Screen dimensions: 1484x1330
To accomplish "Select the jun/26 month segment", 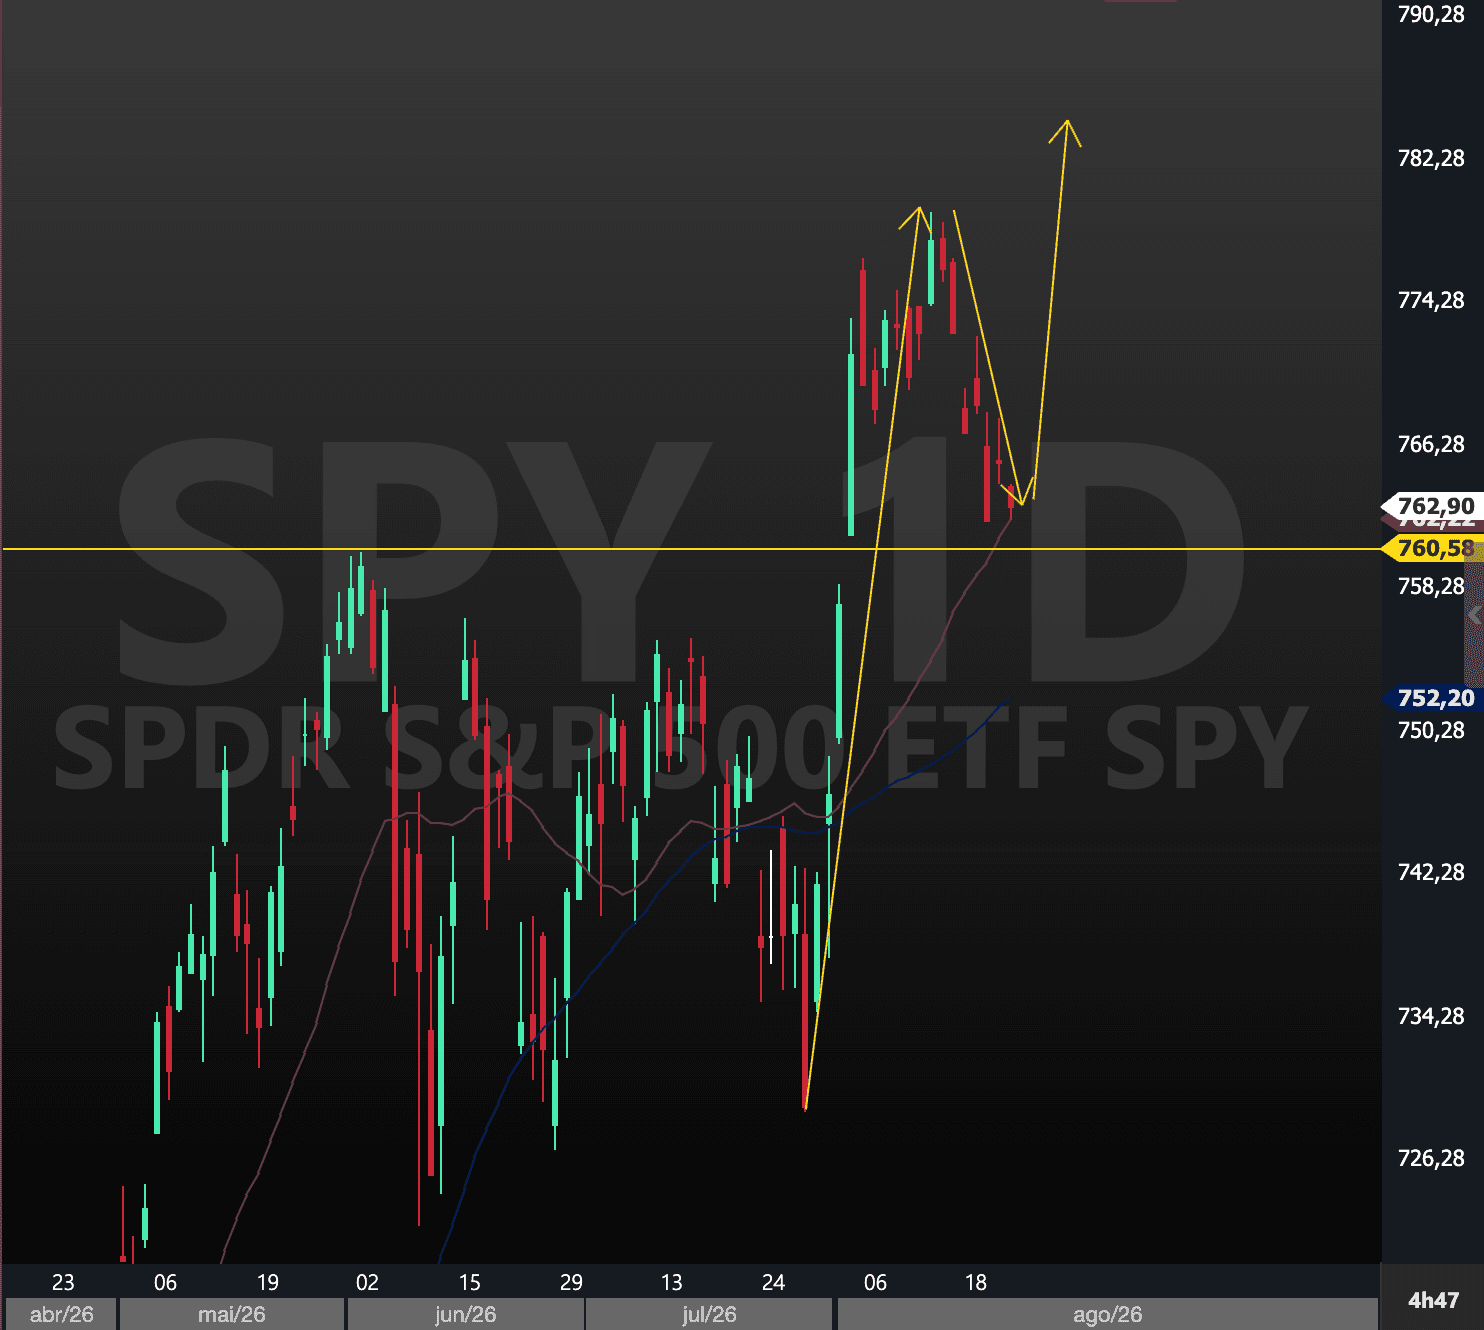I will tap(466, 1314).
